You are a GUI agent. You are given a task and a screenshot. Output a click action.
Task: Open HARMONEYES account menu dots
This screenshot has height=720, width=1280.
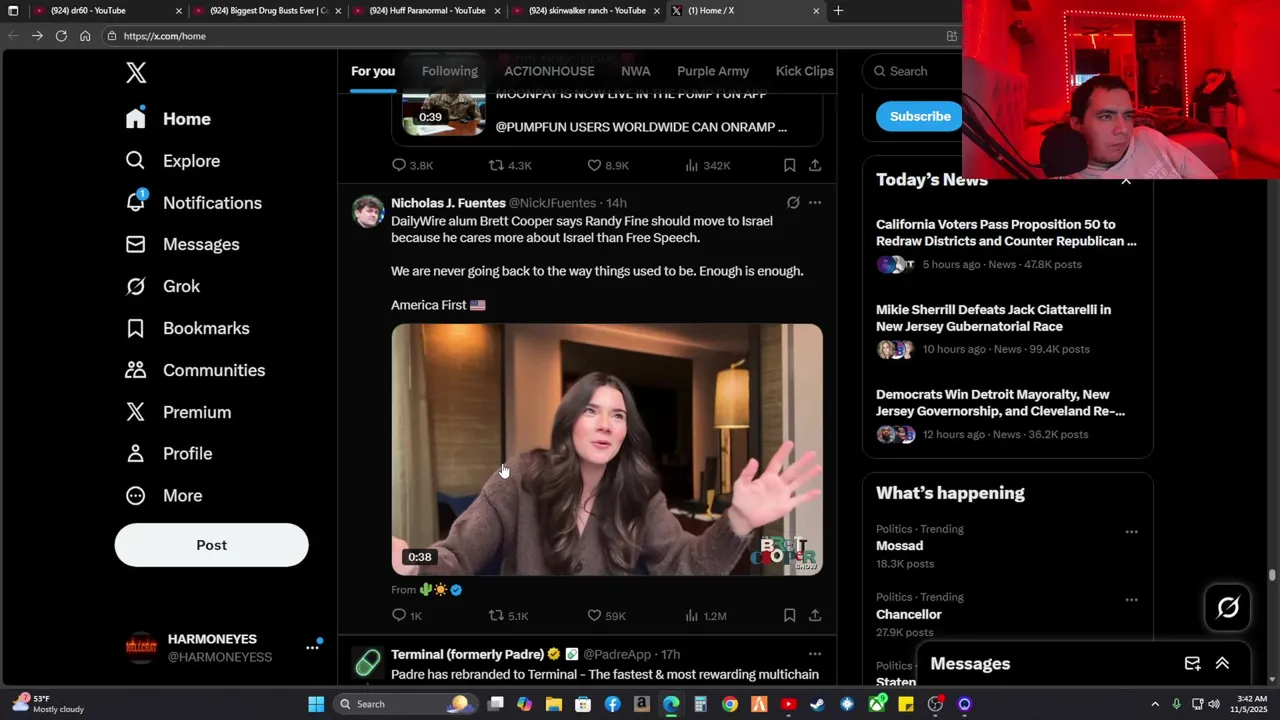tap(312, 648)
